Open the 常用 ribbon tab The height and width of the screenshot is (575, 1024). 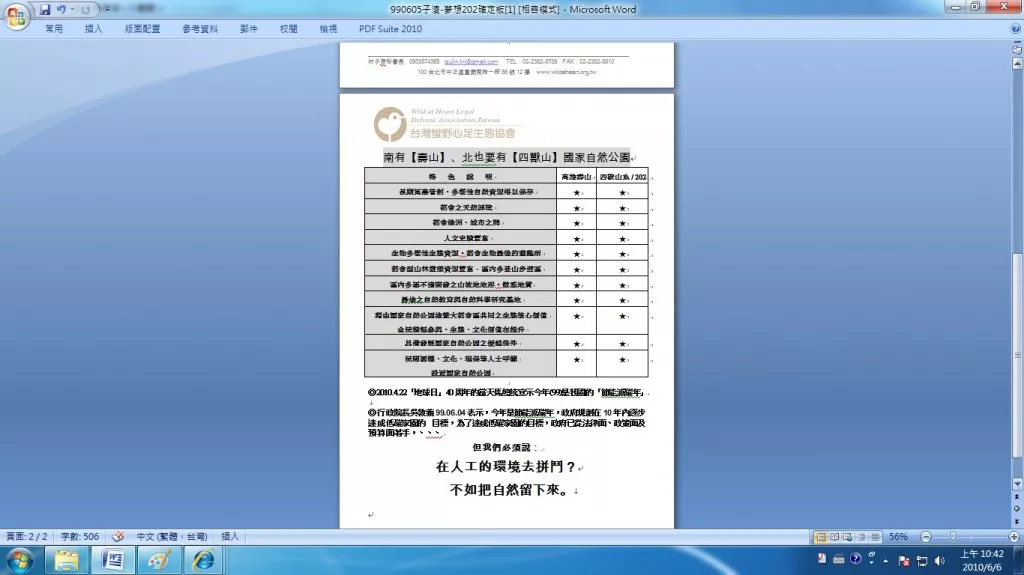tap(54, 29)
